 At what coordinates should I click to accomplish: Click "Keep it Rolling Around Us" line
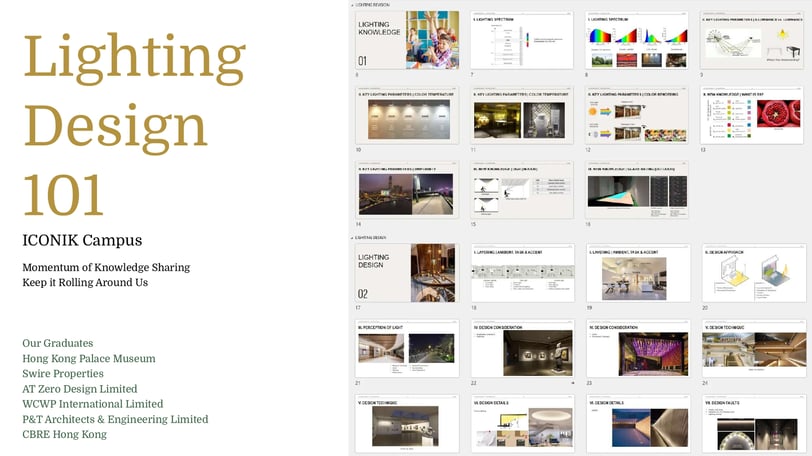point(85,283)
